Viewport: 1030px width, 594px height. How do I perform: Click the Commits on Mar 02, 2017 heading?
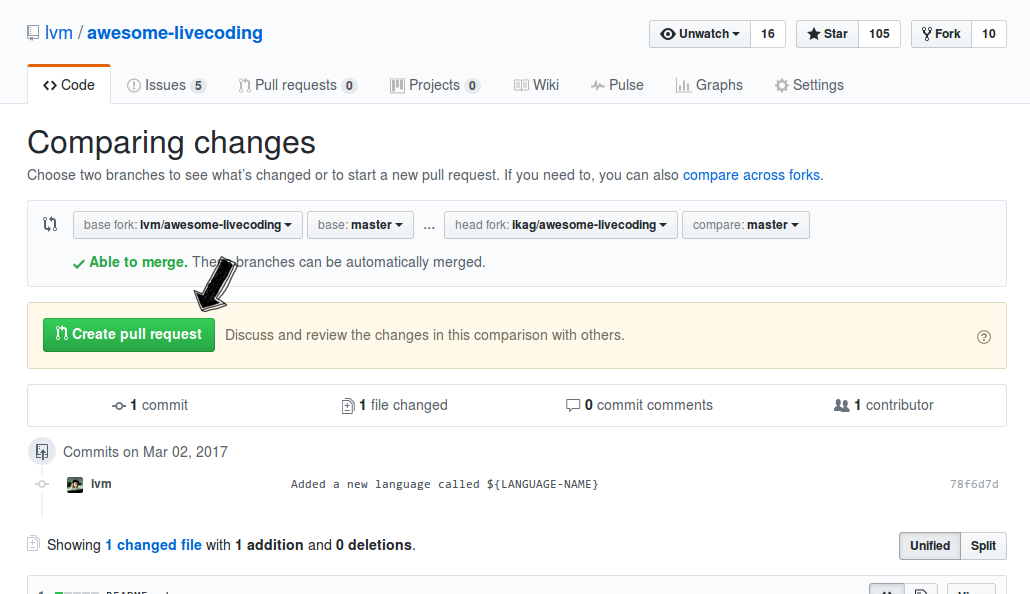pyautogui.click(x=145, y=452)
